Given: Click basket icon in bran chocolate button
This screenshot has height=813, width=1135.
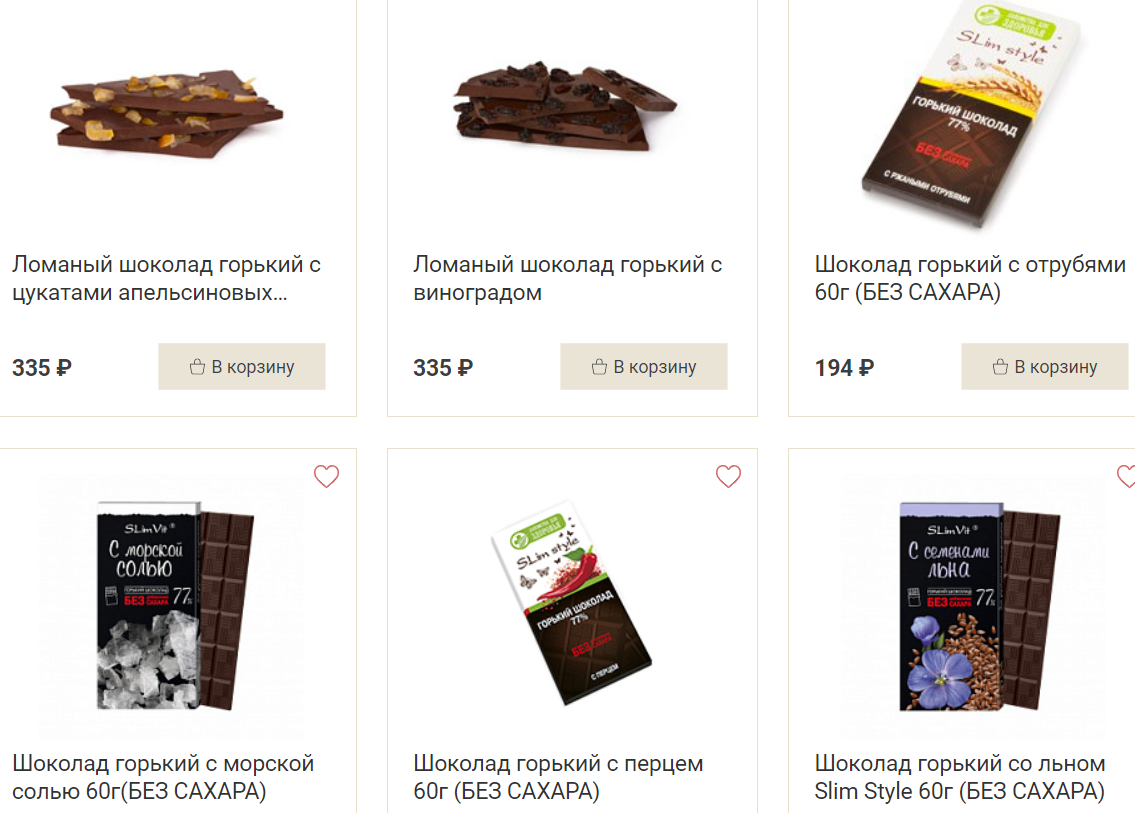Looking at the screenshot, I should 1000,367.
